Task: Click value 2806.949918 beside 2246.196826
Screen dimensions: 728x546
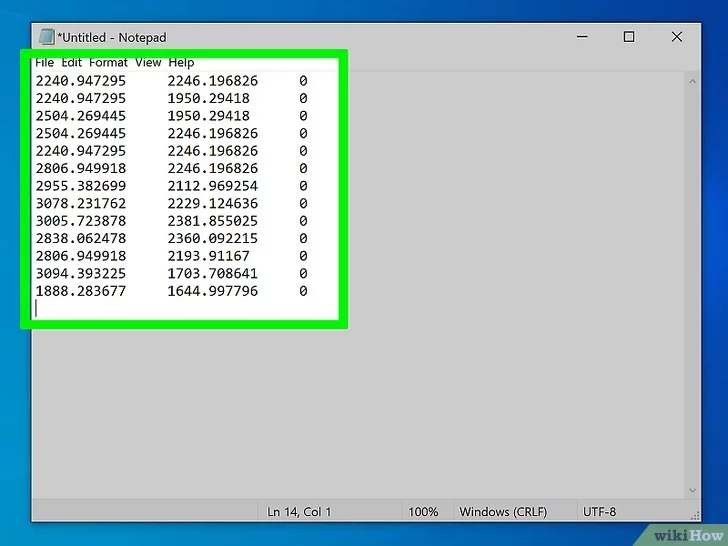Action: pos(81,169)
